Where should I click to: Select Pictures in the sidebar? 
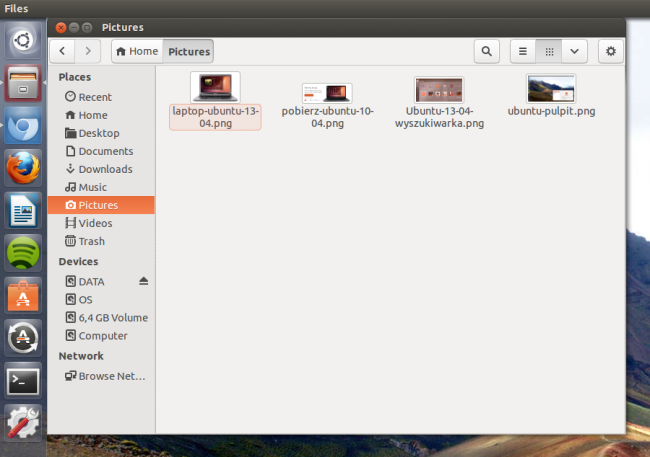click(x=101, y=205)
